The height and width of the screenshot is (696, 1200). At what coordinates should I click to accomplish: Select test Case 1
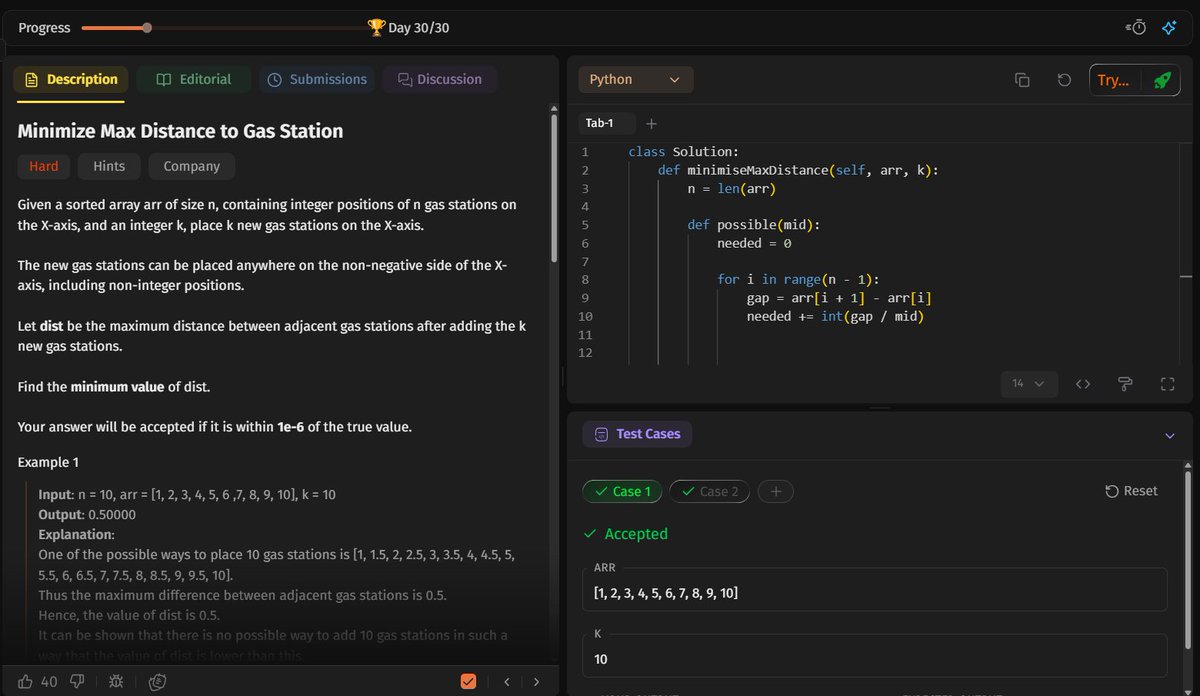tap(622, 492)
